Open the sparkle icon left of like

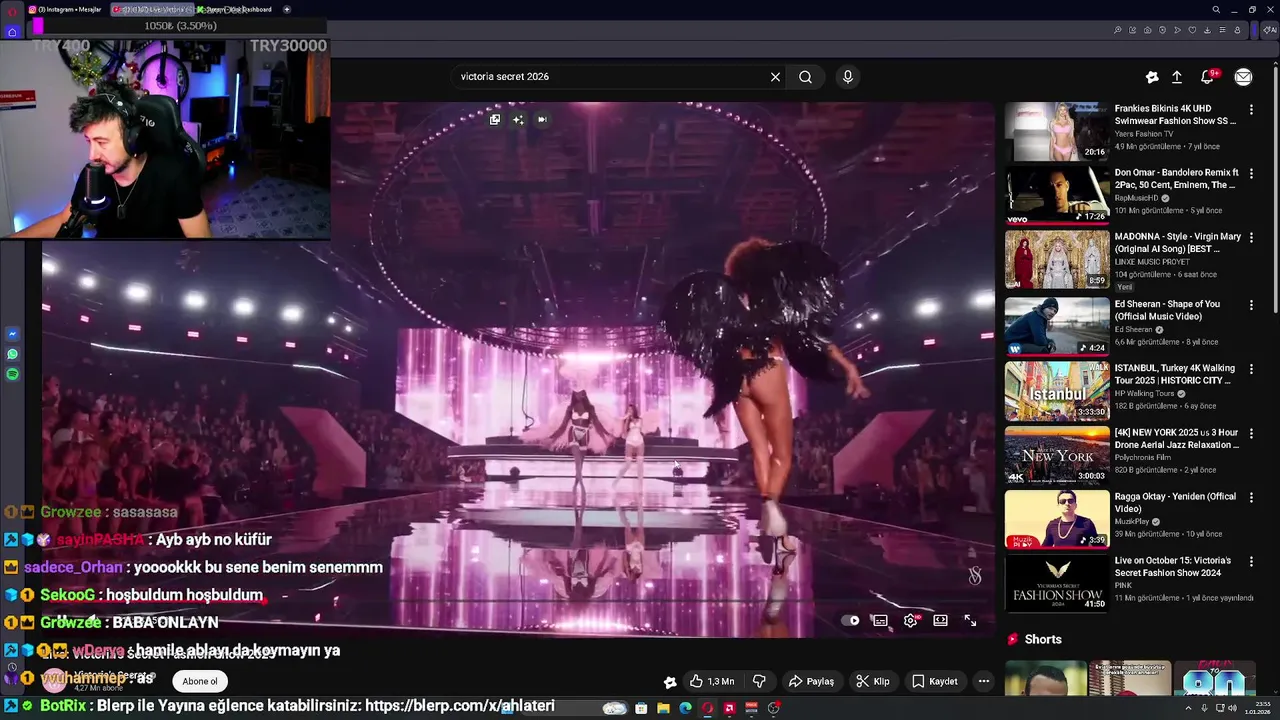670,682
